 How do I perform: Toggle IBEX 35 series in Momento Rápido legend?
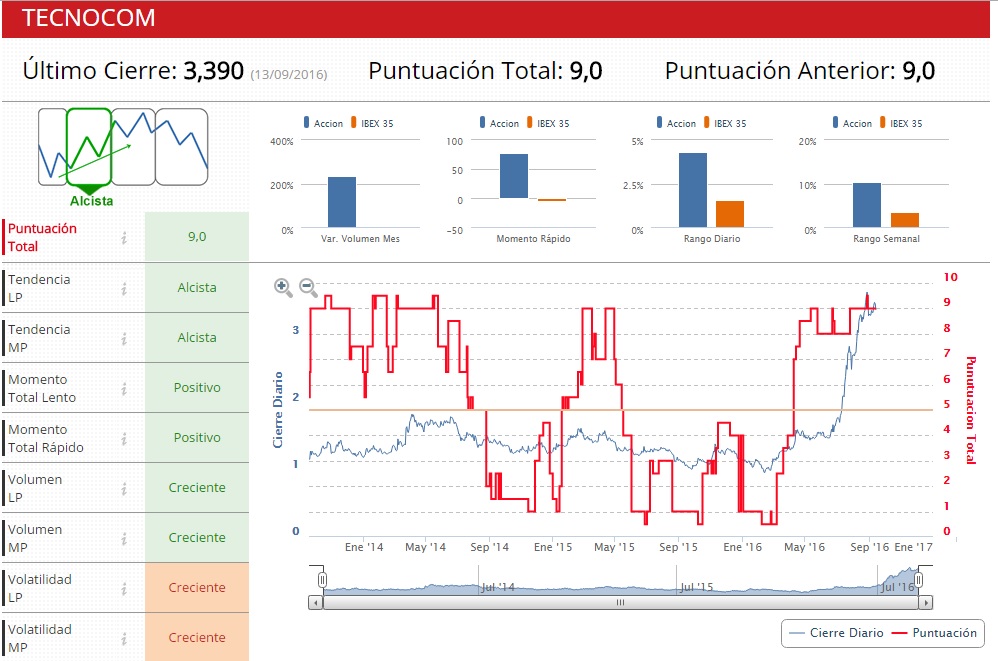click(549, 123)
